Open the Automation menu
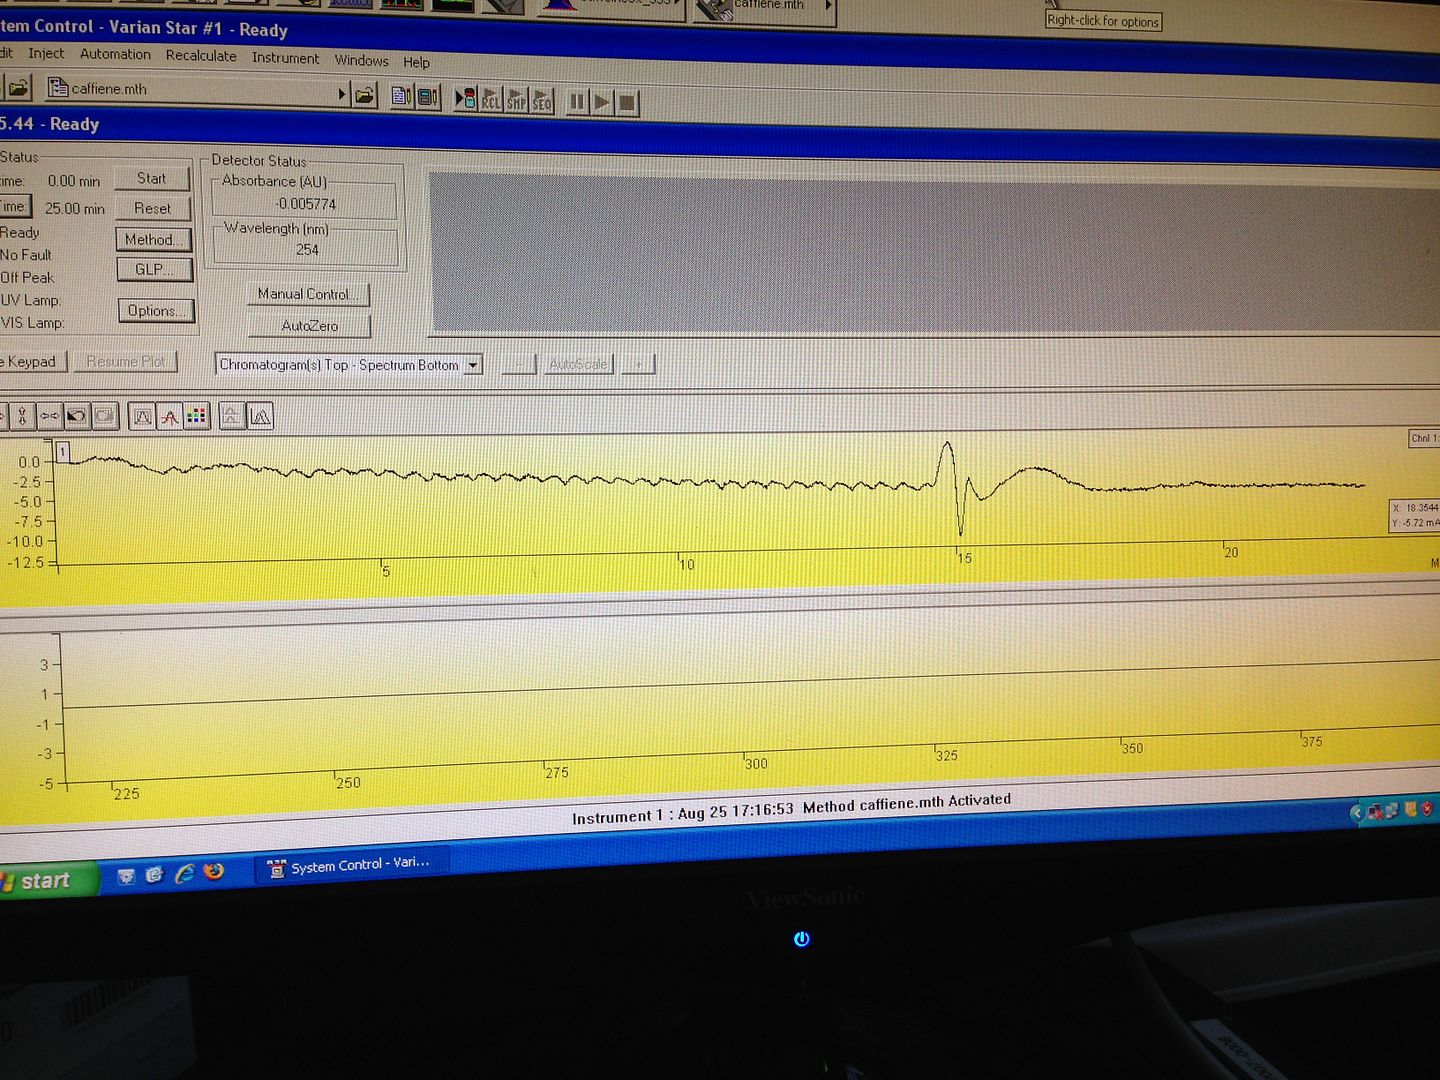 coord(115,54)
